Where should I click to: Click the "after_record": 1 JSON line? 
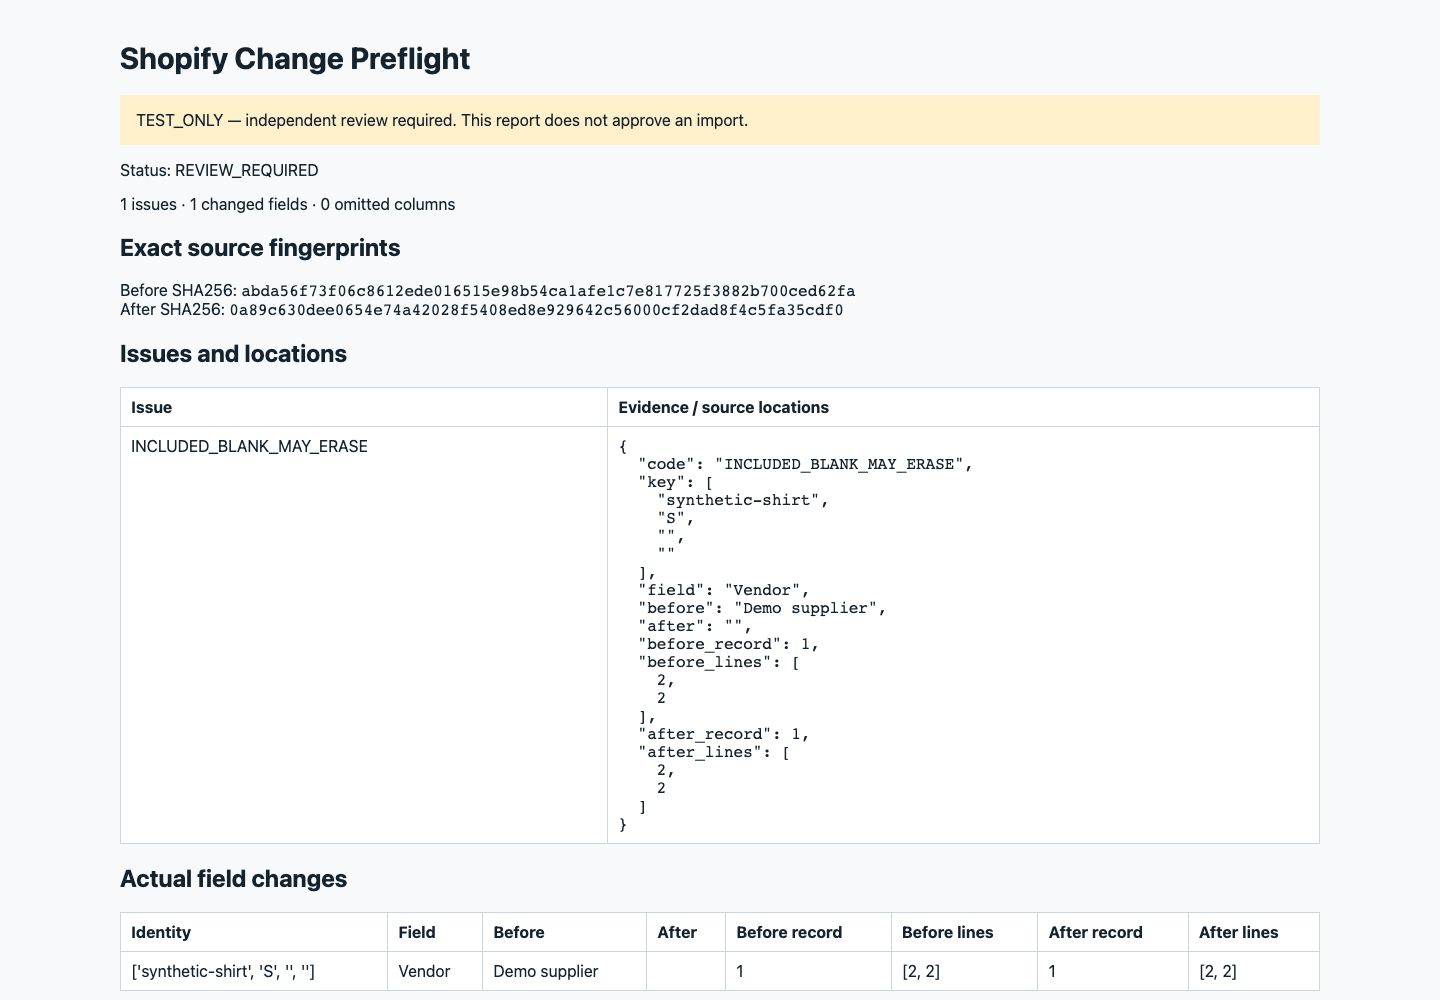point(724,734)
